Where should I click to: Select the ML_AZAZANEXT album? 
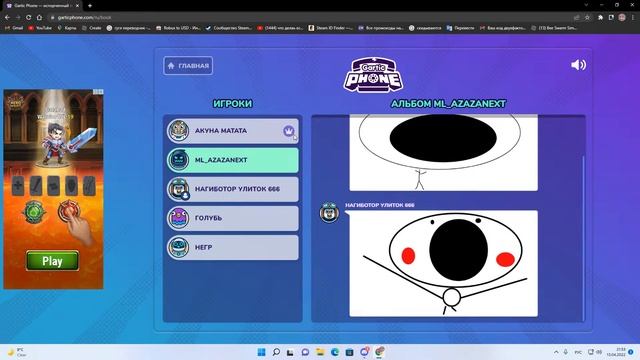(233, 160)
